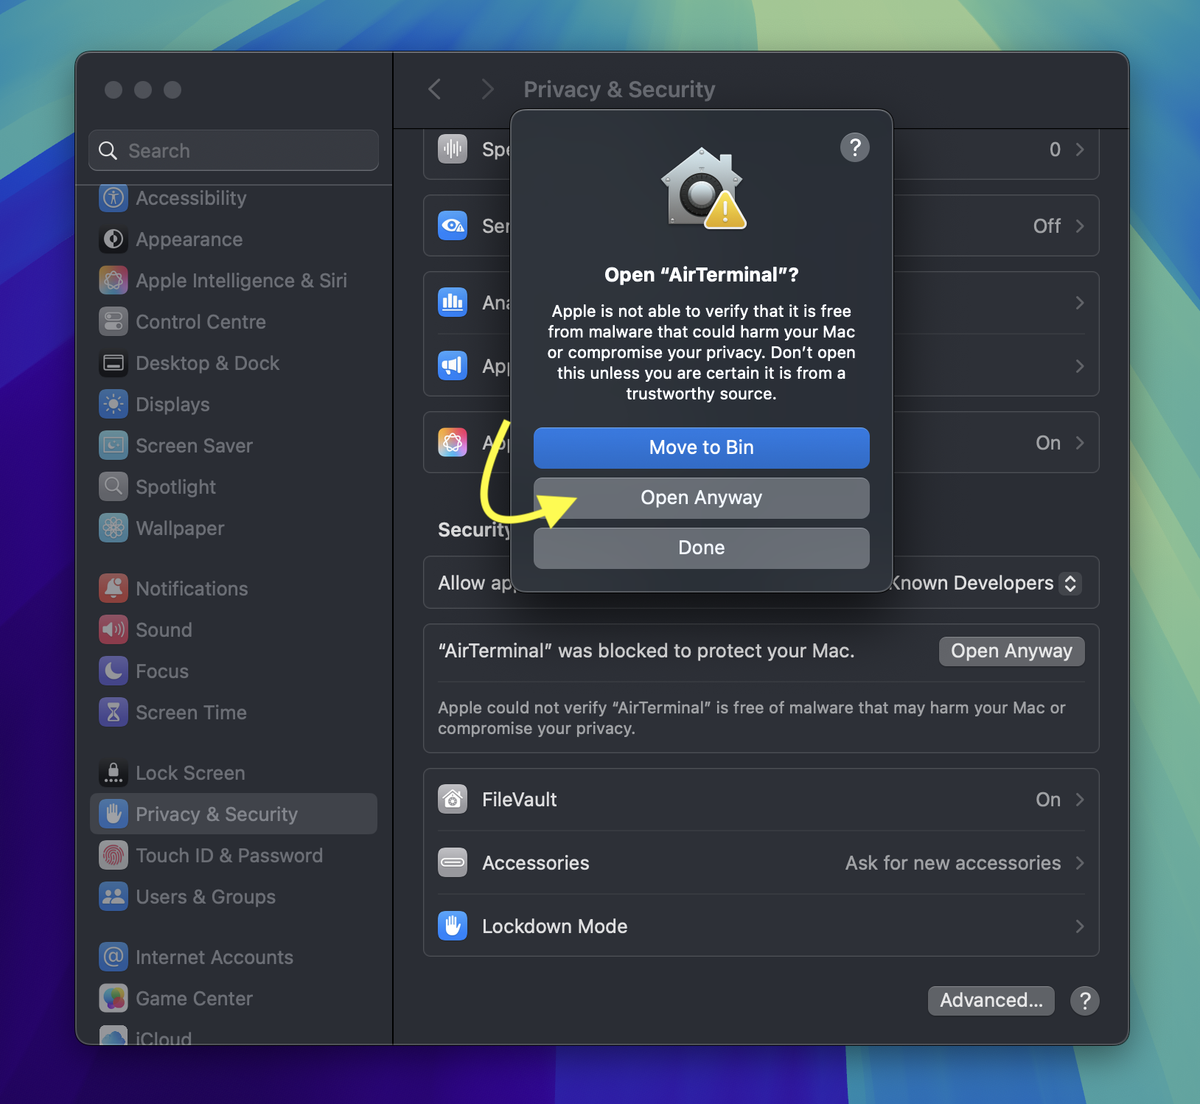Click the Appearance icon in the sidebar
Viewport: 1200px width, 1104px height.
point(113,239)
